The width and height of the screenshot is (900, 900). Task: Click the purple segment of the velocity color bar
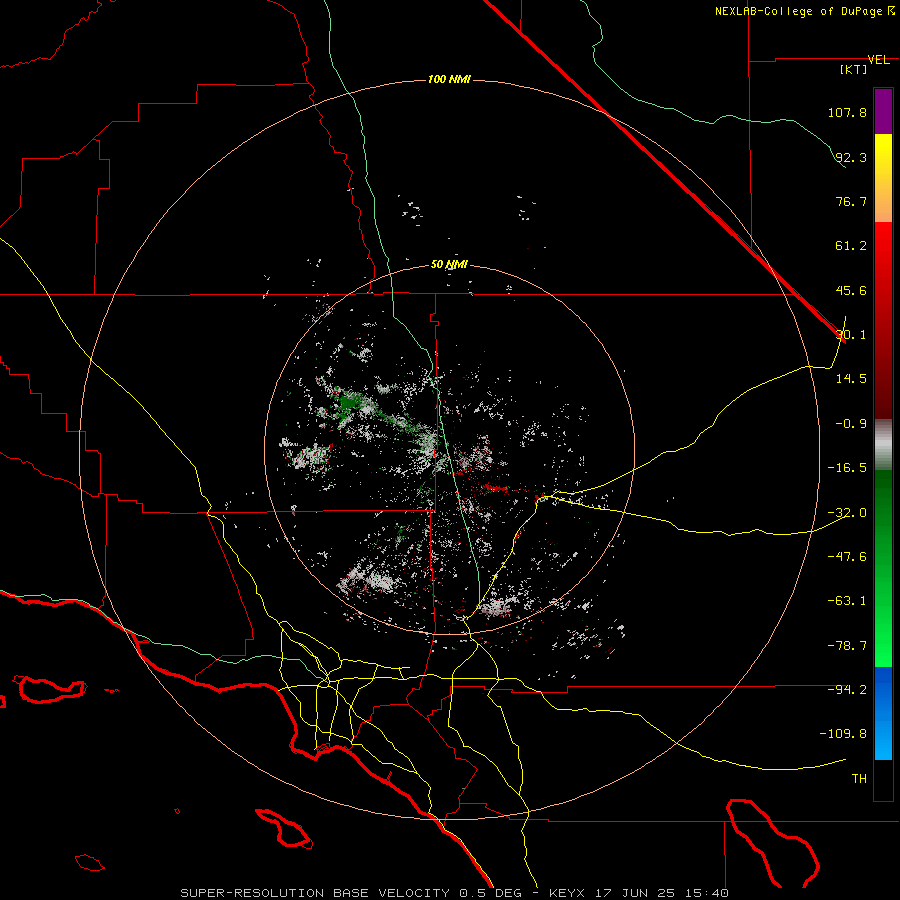click(x=883, y=111)
